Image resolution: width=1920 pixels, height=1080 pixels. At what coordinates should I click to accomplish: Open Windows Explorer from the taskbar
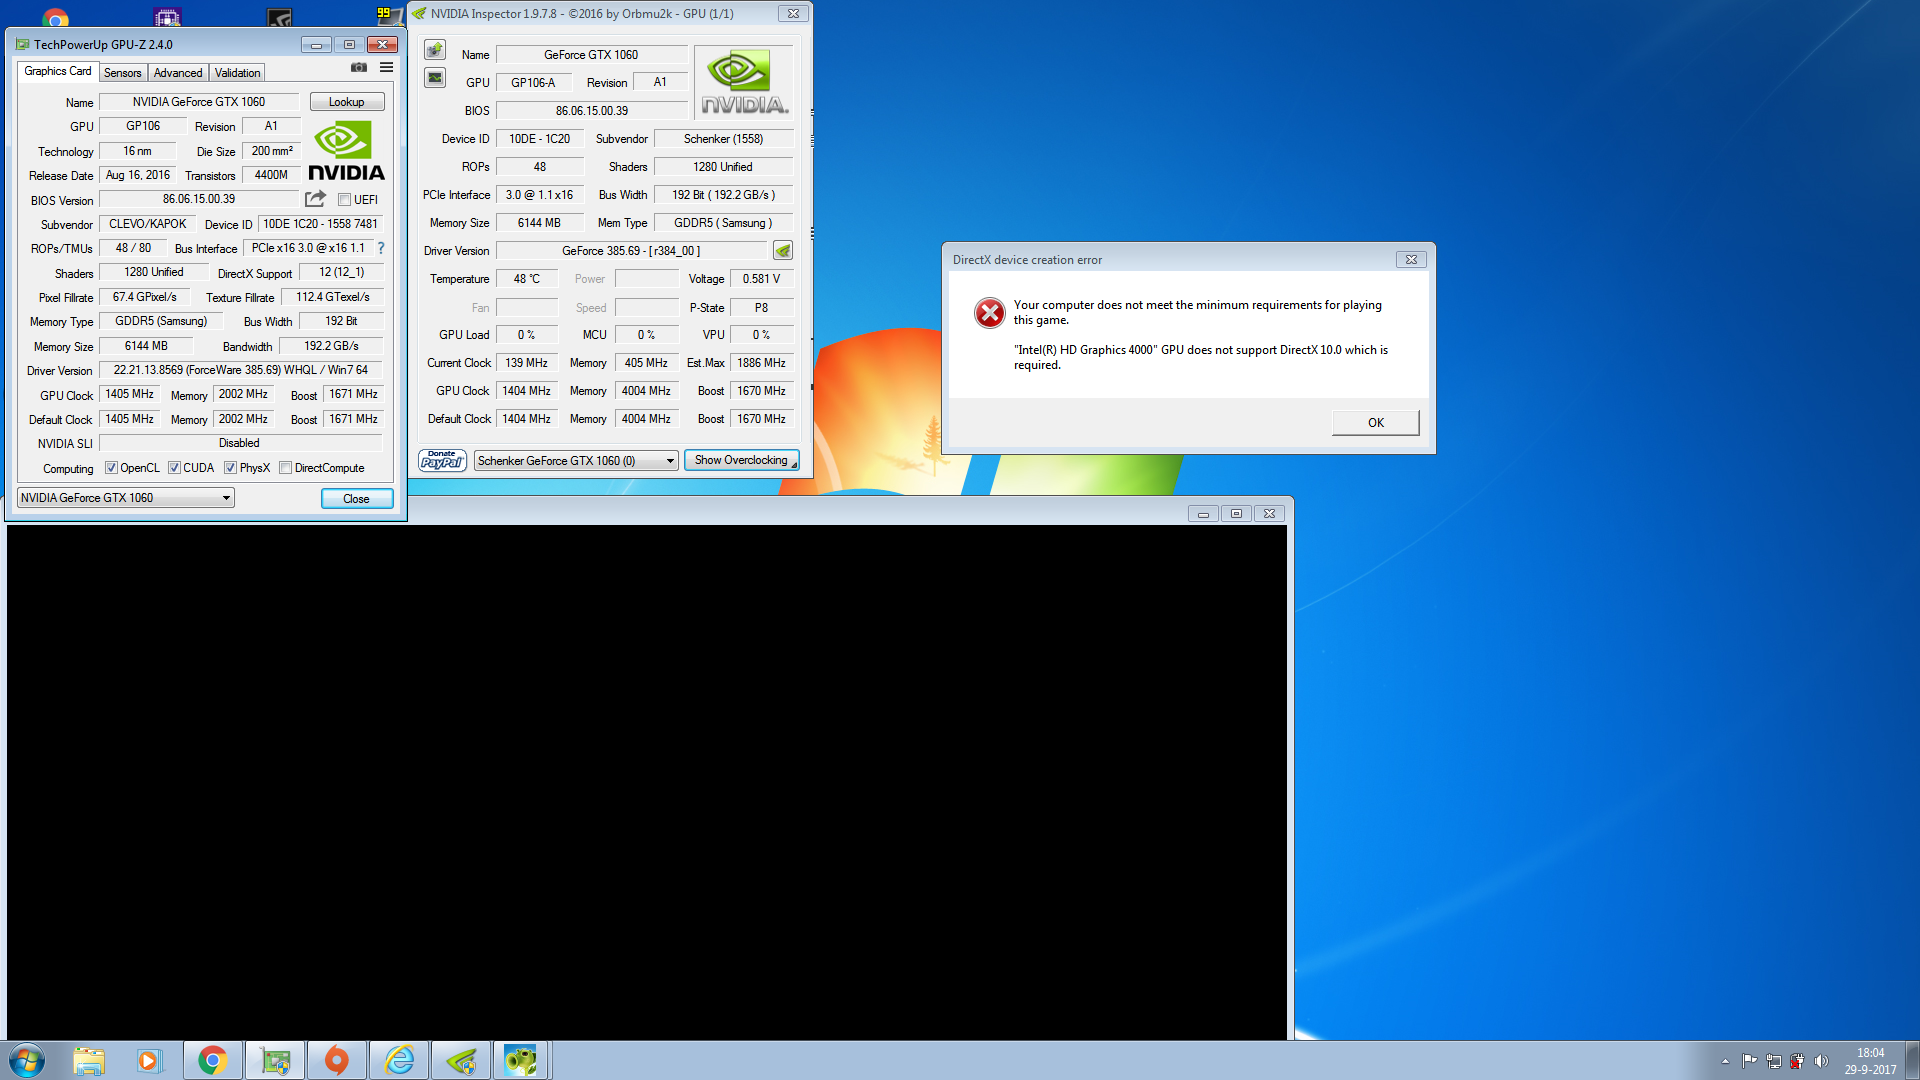tap(88, 1060)
